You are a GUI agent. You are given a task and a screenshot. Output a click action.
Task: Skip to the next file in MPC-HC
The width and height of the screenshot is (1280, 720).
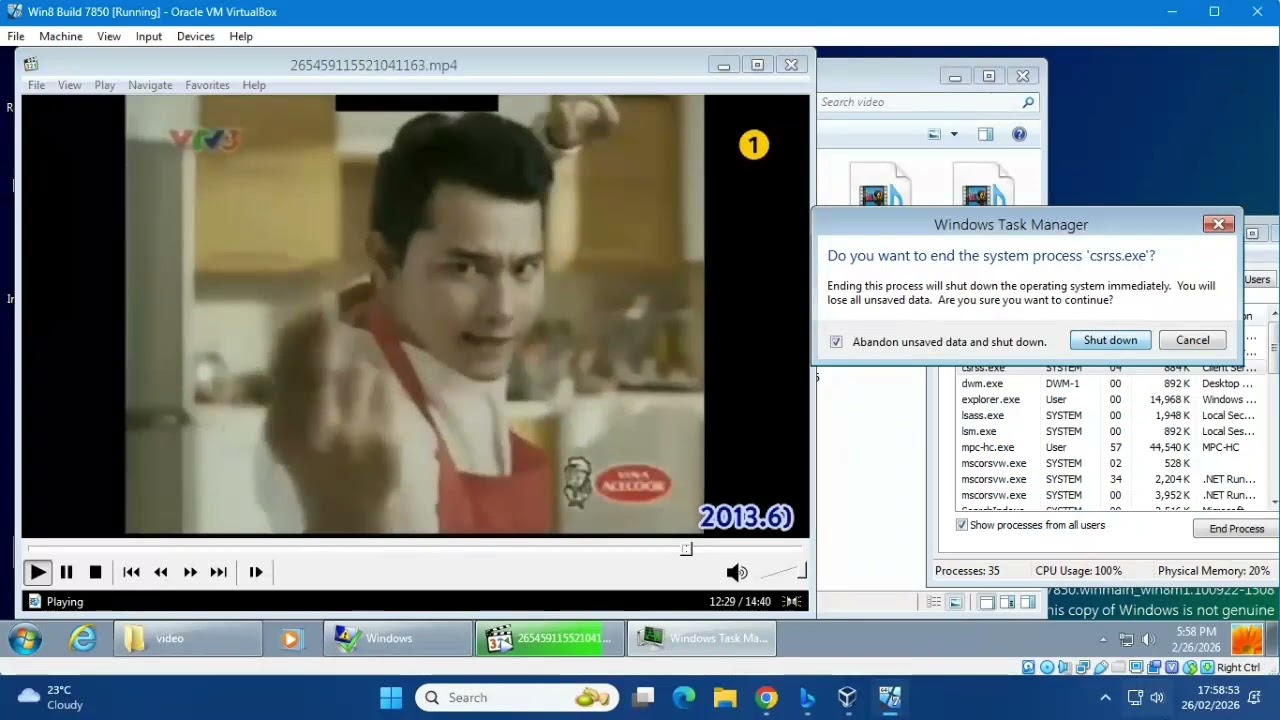coord(219,572)
